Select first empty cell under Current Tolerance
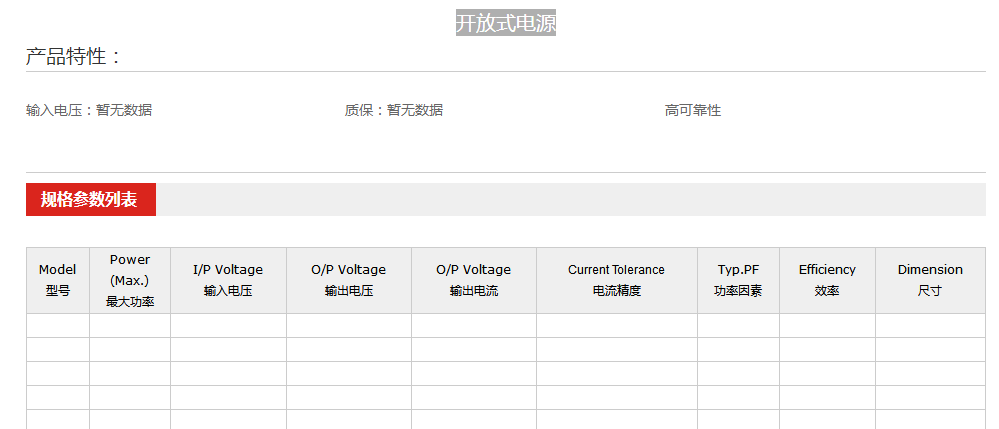The image size is (999, 429). pyautogui.click(x=616, y=326)
